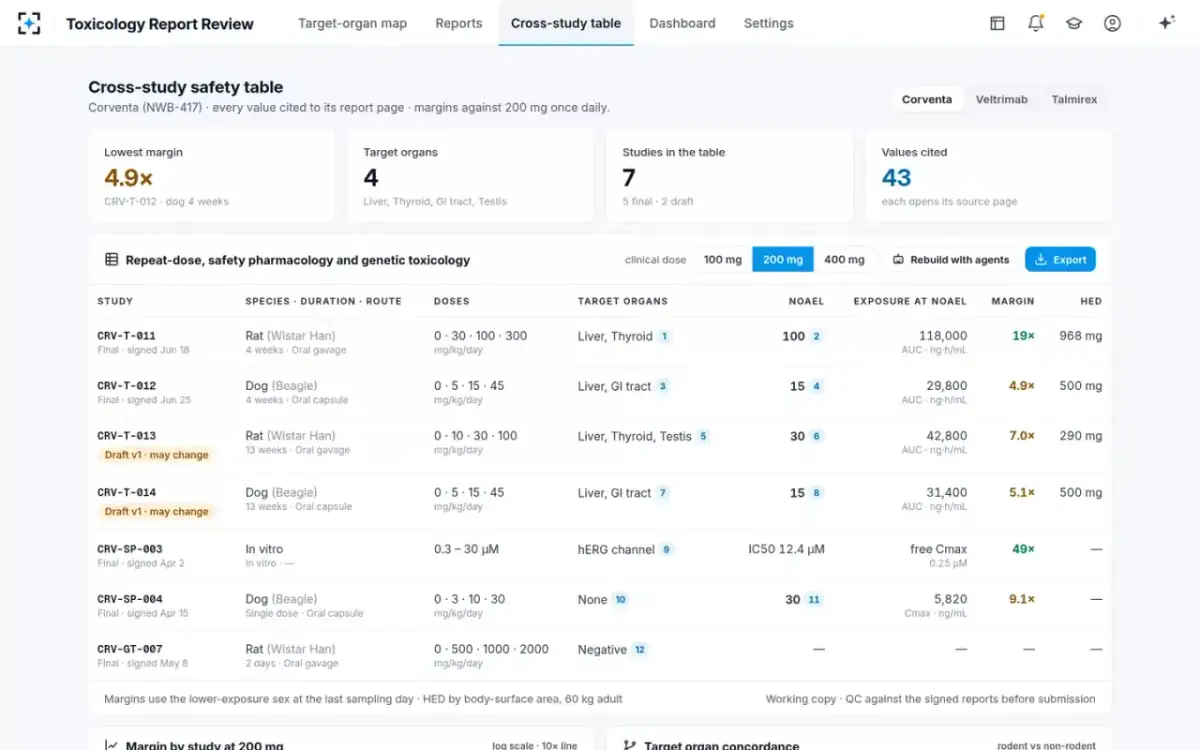Open citation 8 for CRV-T-014 NOAEL
The image size is (1200, 750).
[816, 493]
